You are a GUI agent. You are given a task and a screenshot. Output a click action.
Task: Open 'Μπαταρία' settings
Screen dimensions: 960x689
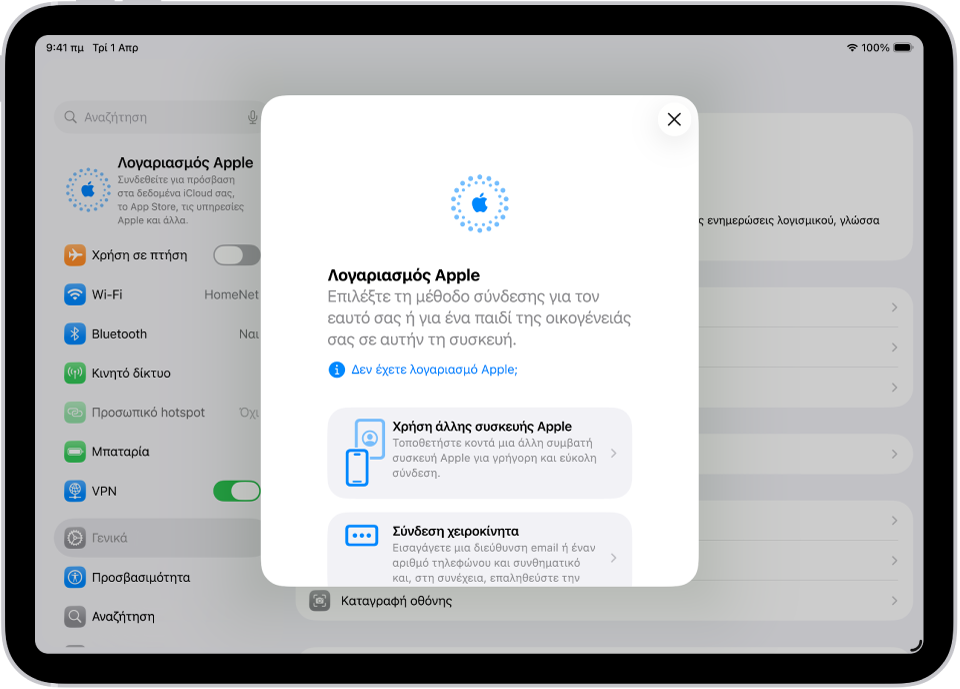point(160,451)
